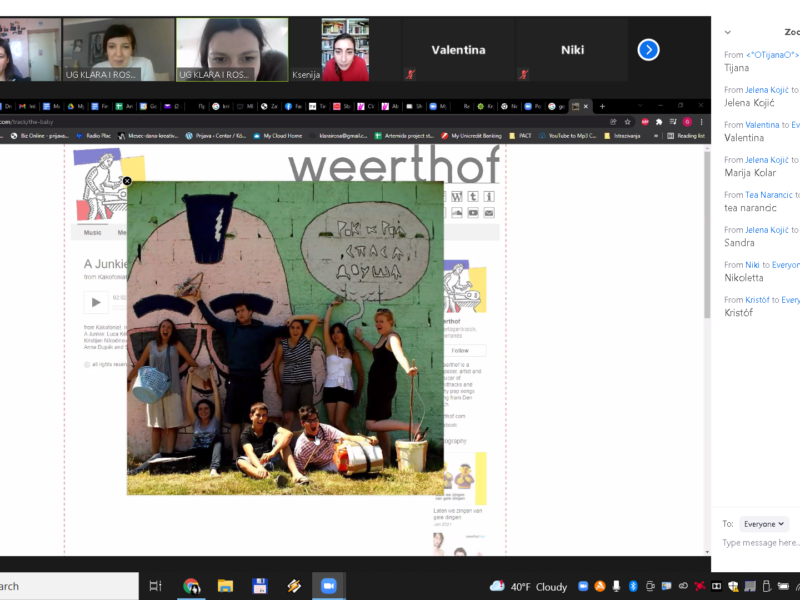Open the PACT bookmark folder
Screen dimensions: 800x600
tap(520, 136)
